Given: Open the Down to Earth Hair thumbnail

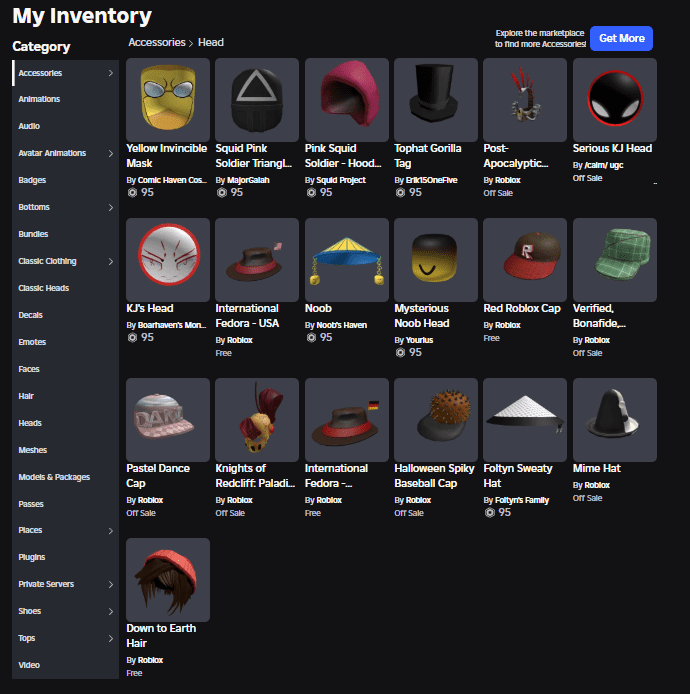Looking at the screenshot, I should (168, 580).
